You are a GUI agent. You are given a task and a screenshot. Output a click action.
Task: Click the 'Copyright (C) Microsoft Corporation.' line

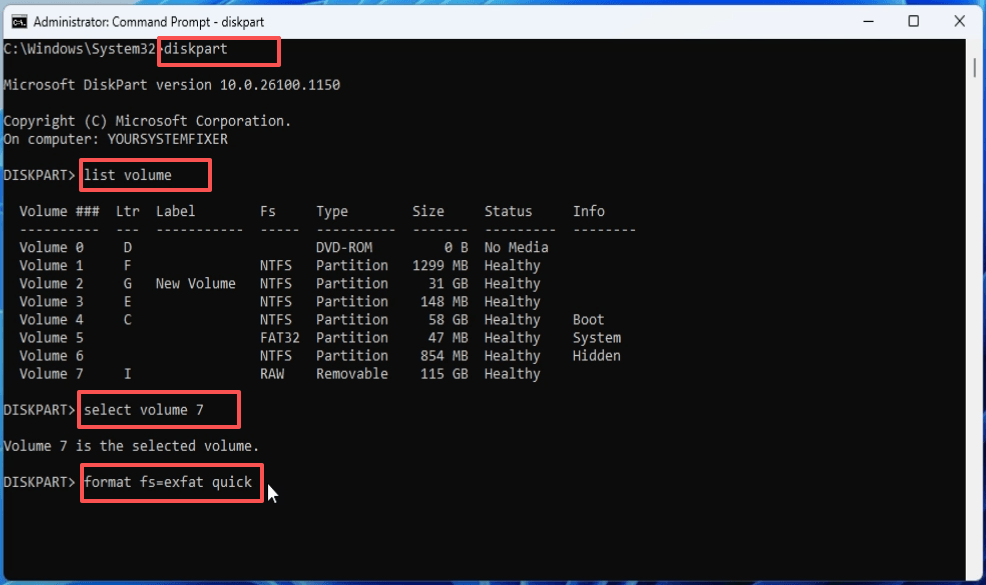(147, 121)
